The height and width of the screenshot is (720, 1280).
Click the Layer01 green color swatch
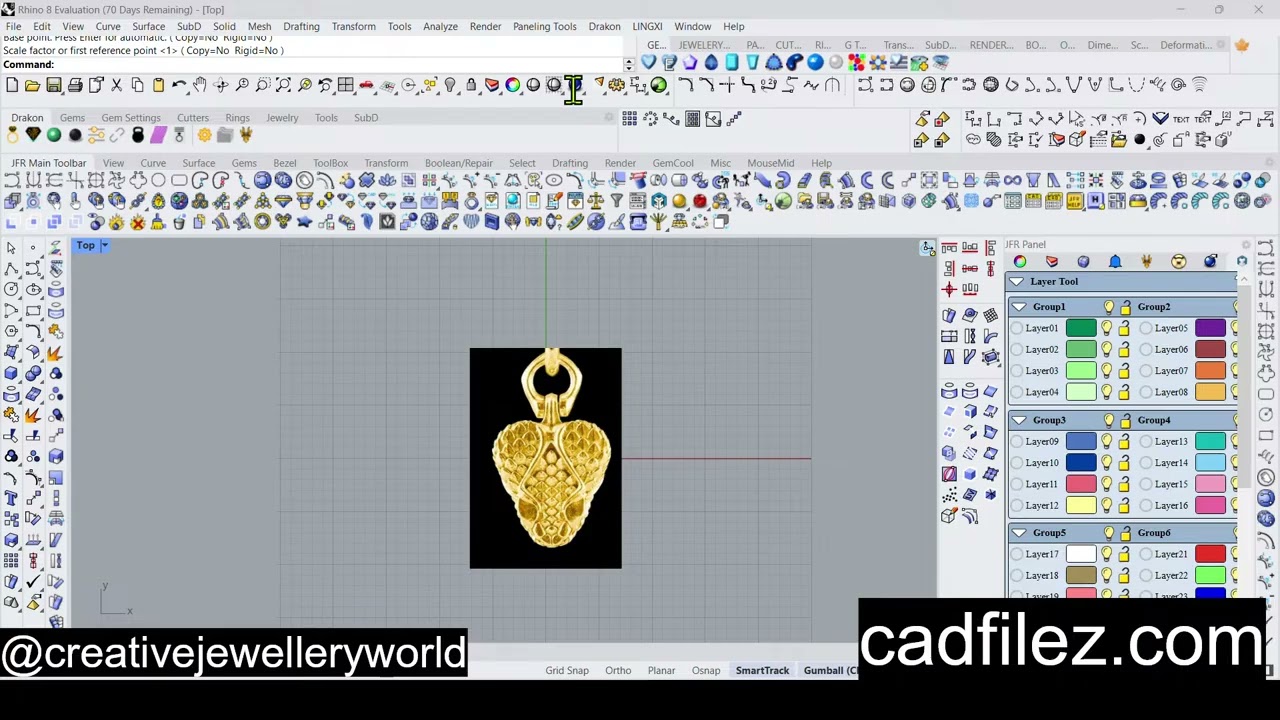1081,329
